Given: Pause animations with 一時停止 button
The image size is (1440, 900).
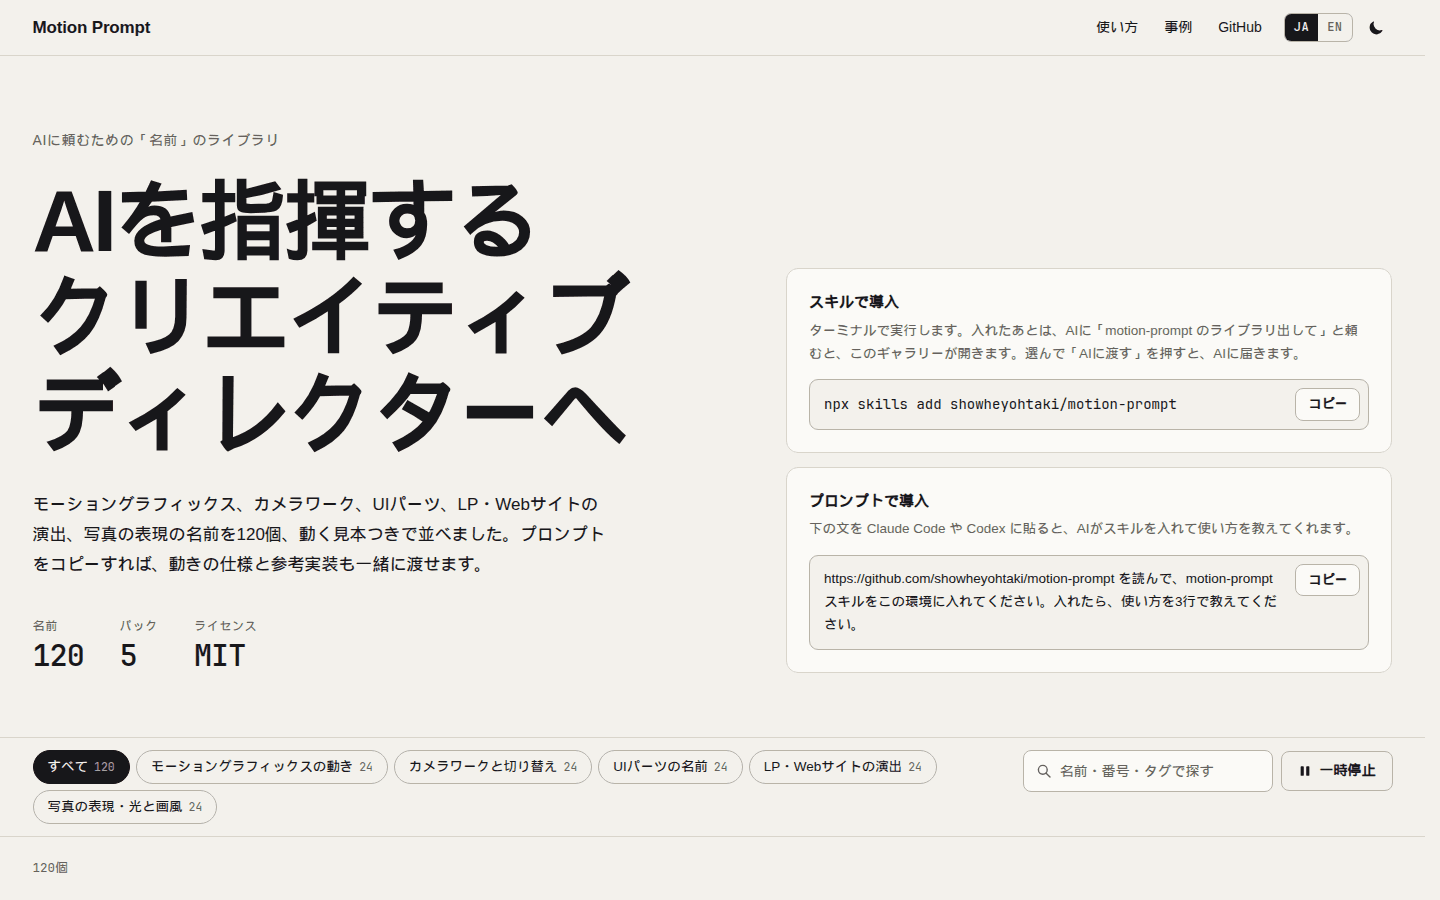Looking at the screenshot, I should pos(1337,771).
